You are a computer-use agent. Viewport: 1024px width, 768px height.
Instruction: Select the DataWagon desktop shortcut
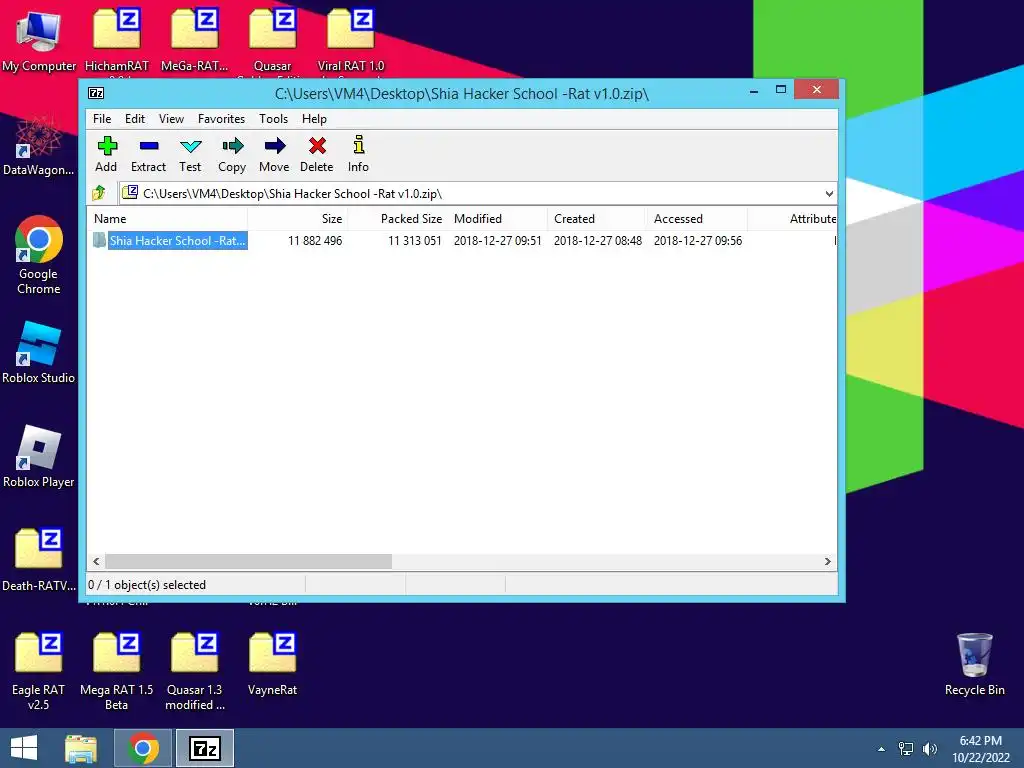[x=39, y=147]
